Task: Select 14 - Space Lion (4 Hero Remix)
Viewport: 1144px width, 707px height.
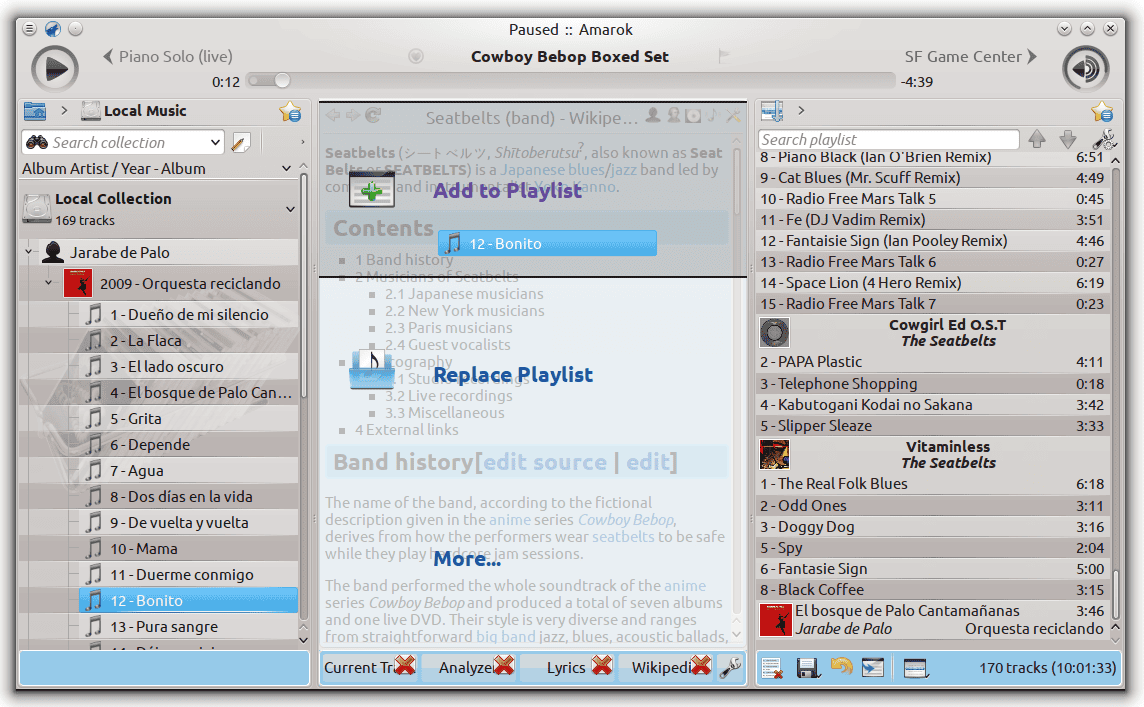Action: pos(933,283)
